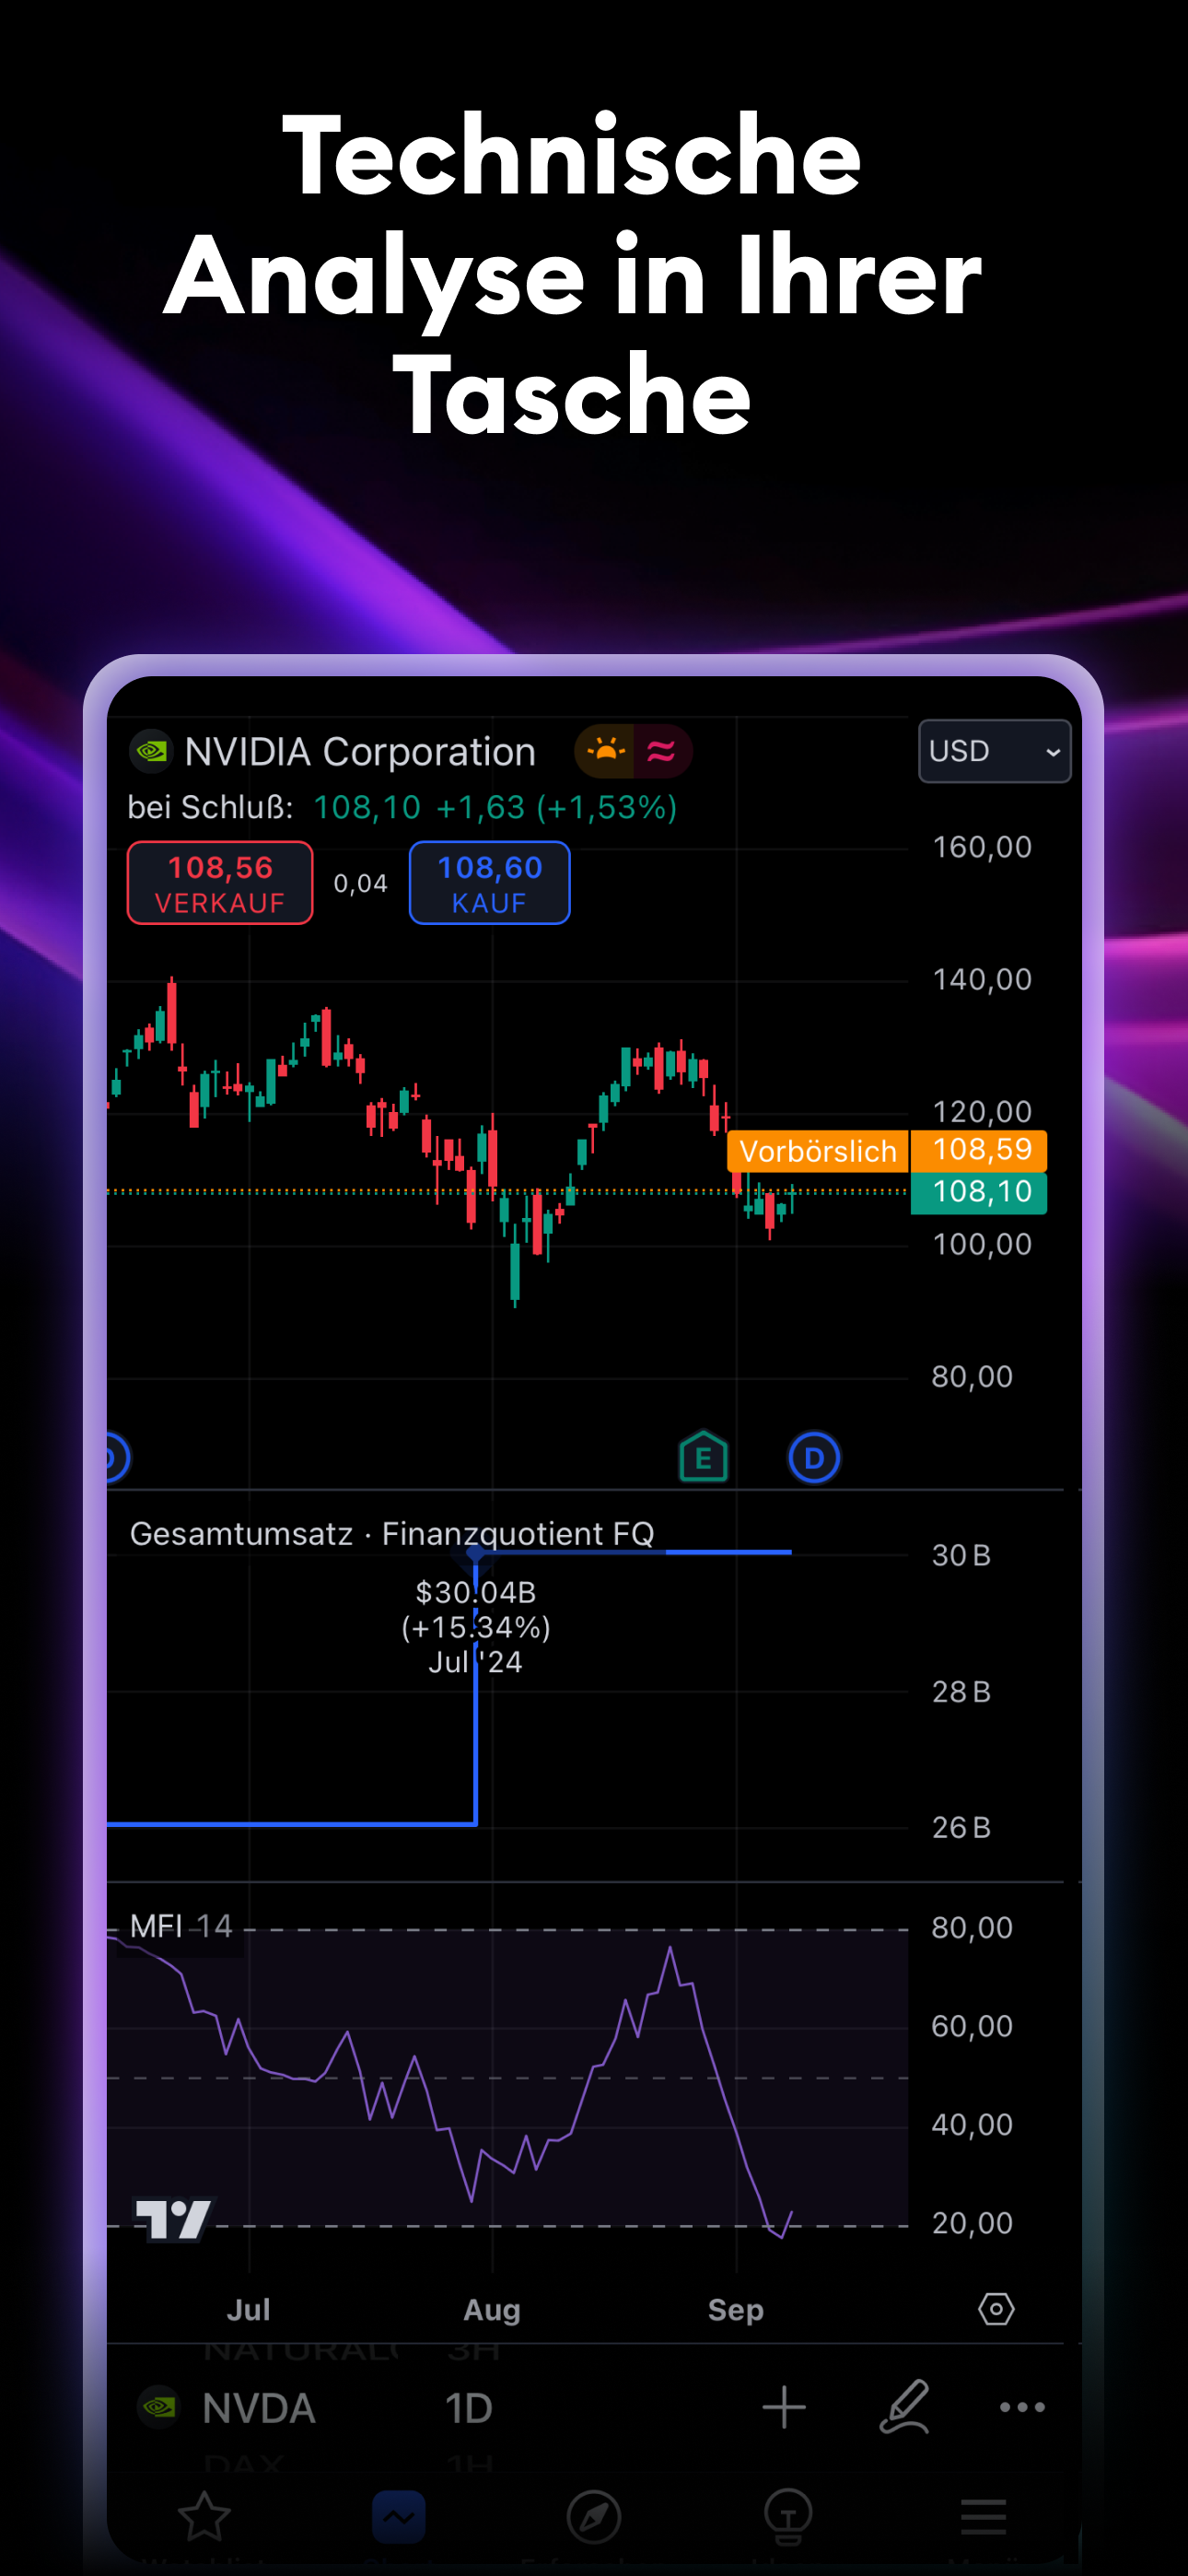Screen dimensions: 1188x2576
Task: Tap the pre-market sun session icon
Action: click(604, 751)
